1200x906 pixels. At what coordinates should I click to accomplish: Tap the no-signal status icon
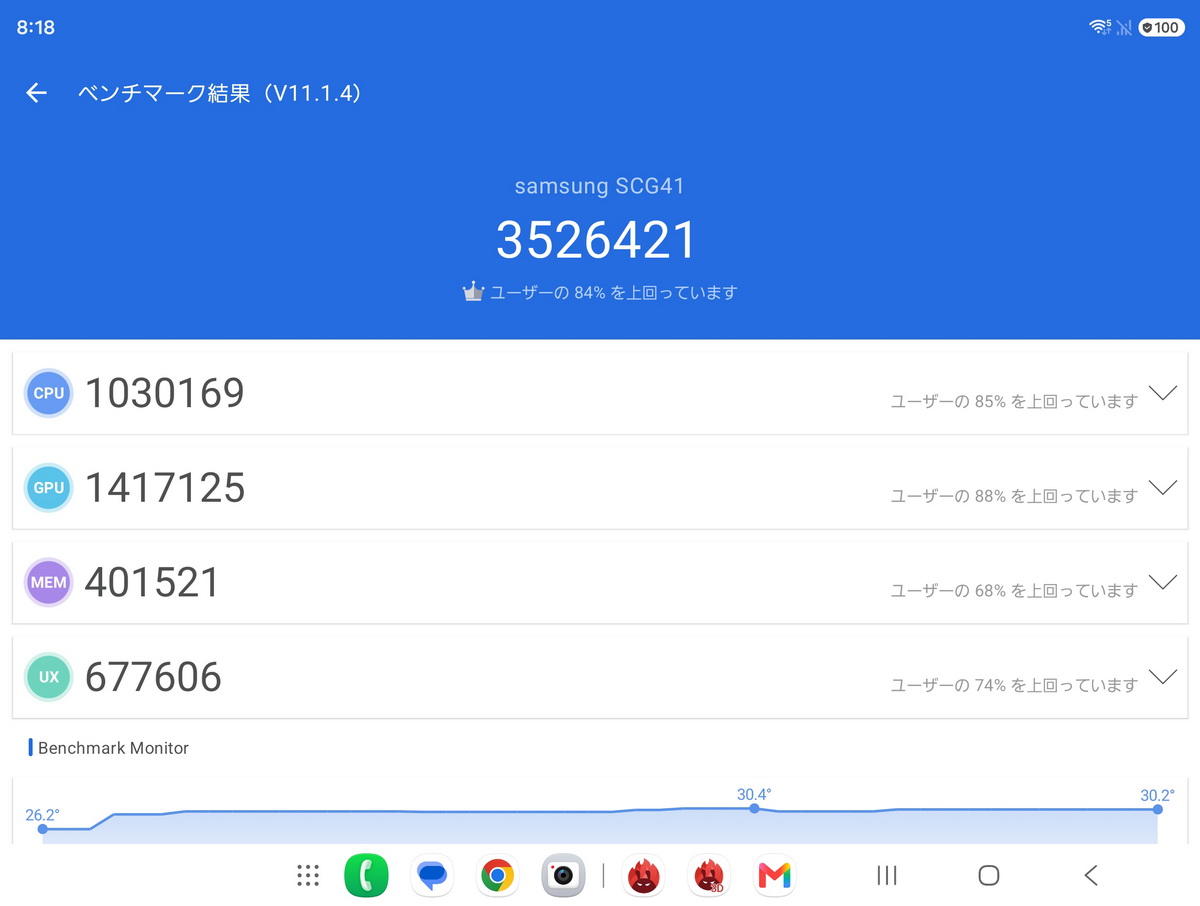click(1124, 28)
